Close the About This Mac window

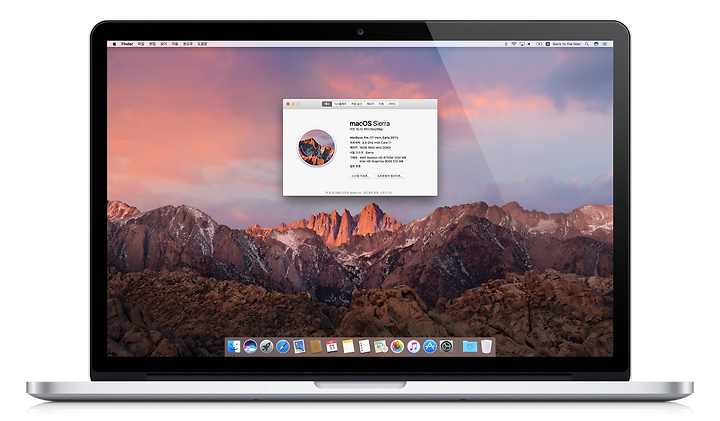click(x=288, y=104)
